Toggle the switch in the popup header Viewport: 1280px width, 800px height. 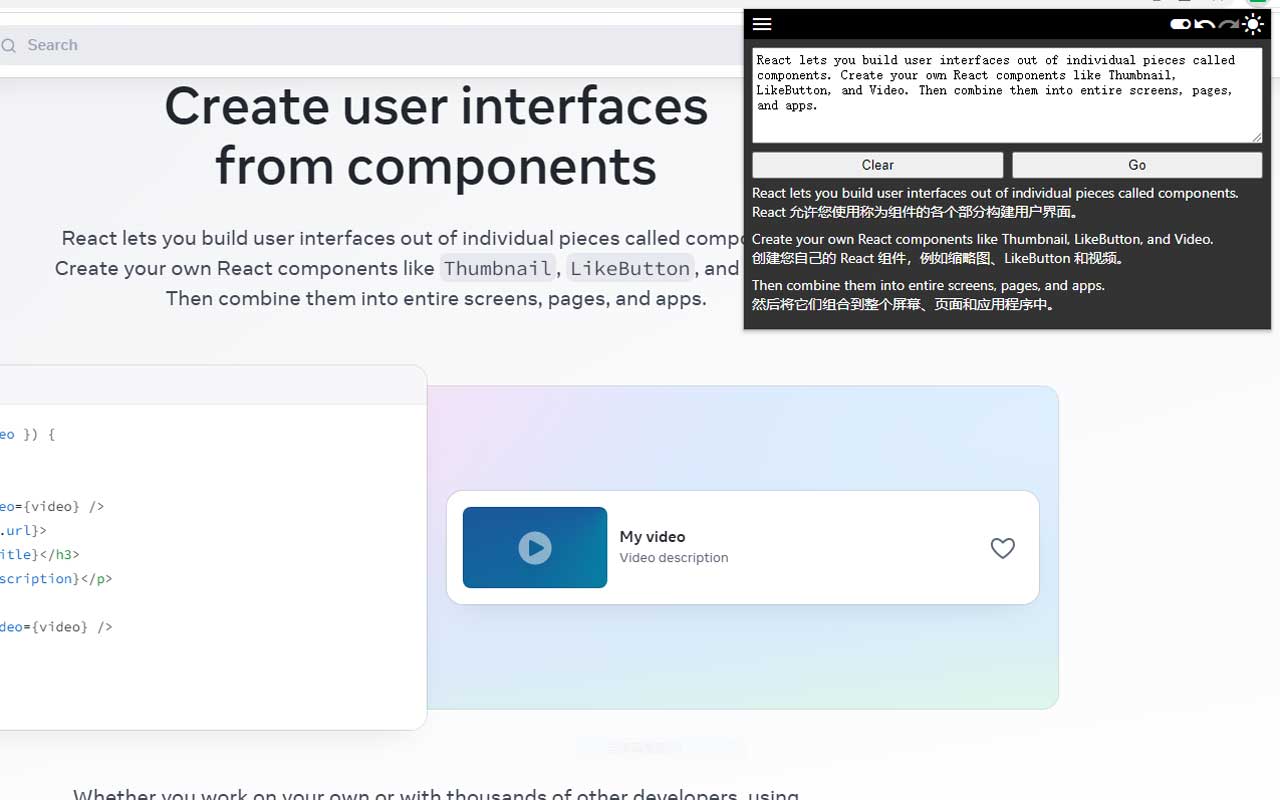pos(1180,24)
